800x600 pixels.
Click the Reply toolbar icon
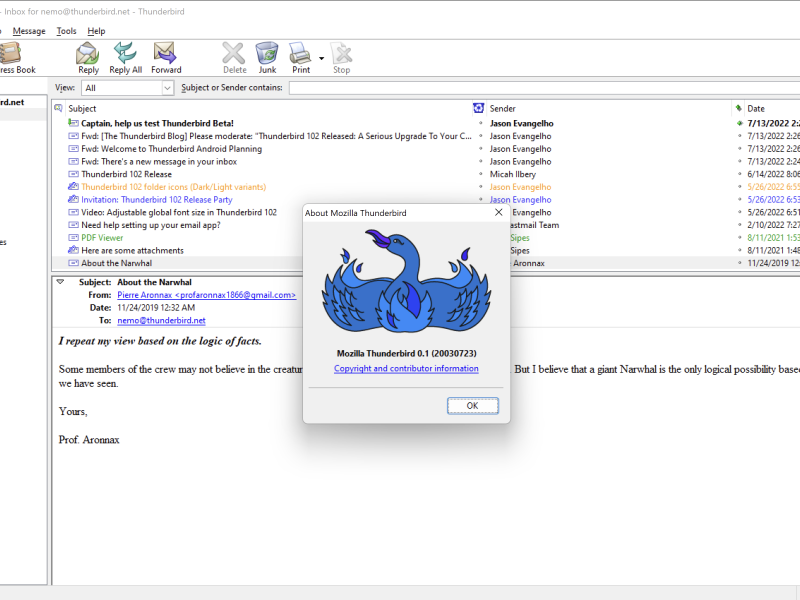point(88,58)
